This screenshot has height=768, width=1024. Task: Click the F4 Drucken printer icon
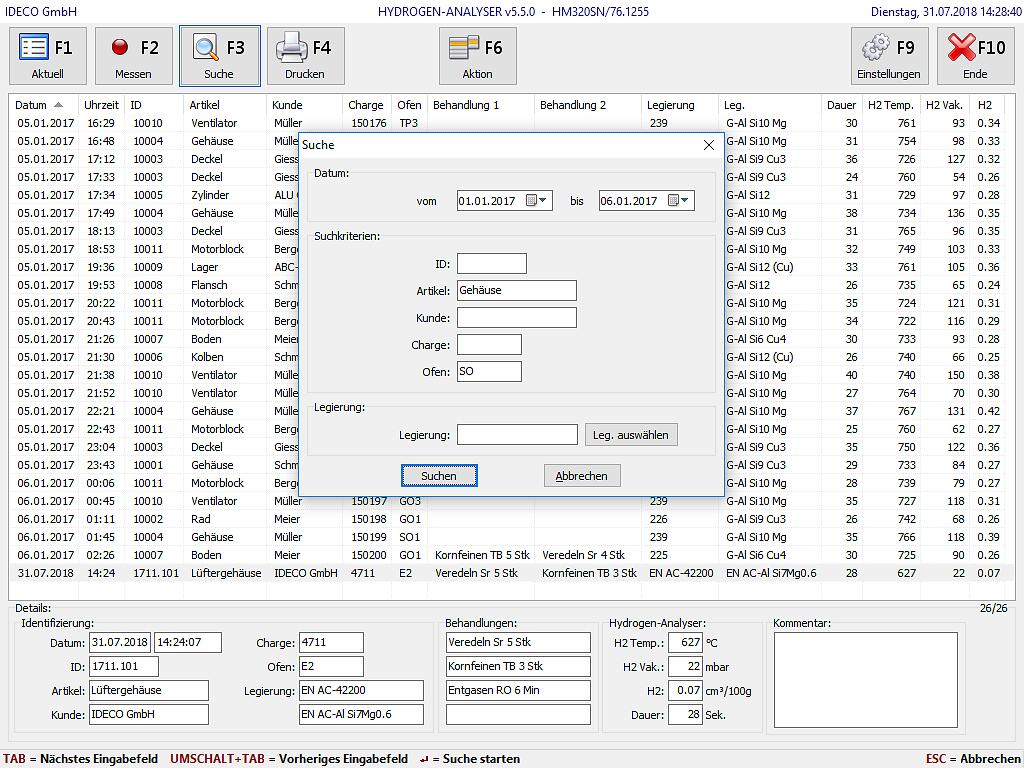tap(292, 47)
